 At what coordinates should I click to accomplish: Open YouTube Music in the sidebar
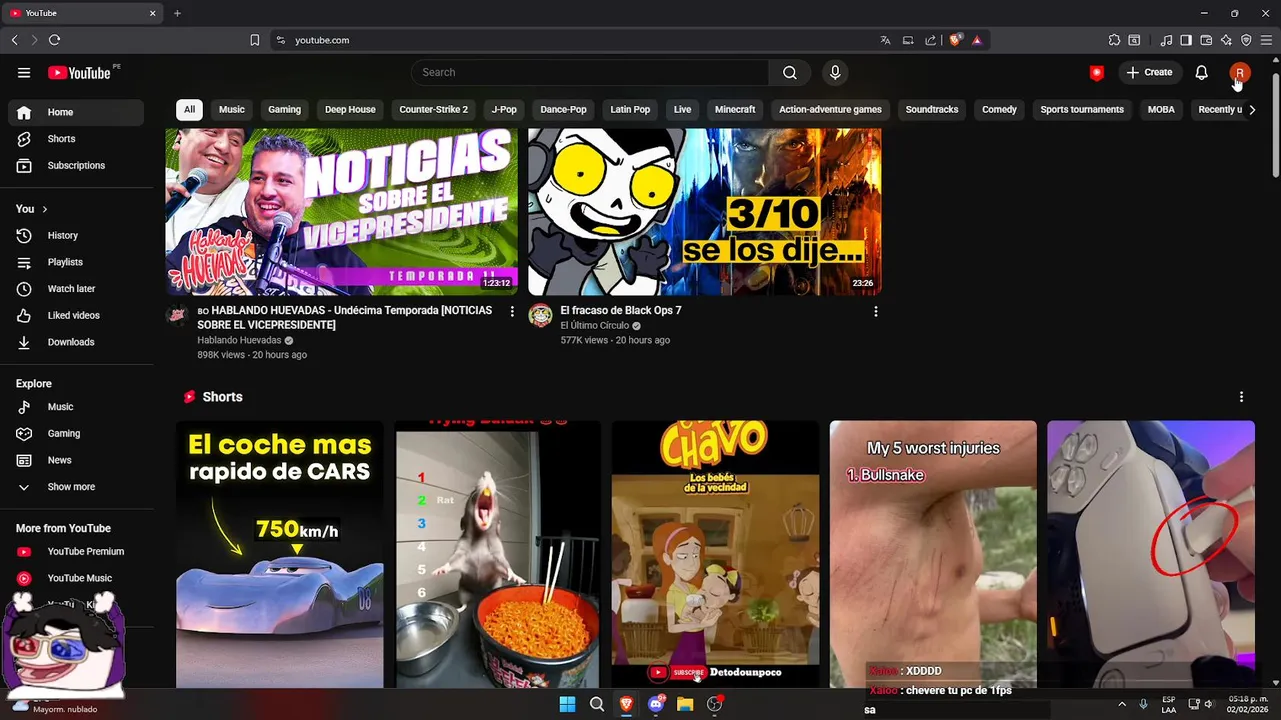click(x=76, y=578)
